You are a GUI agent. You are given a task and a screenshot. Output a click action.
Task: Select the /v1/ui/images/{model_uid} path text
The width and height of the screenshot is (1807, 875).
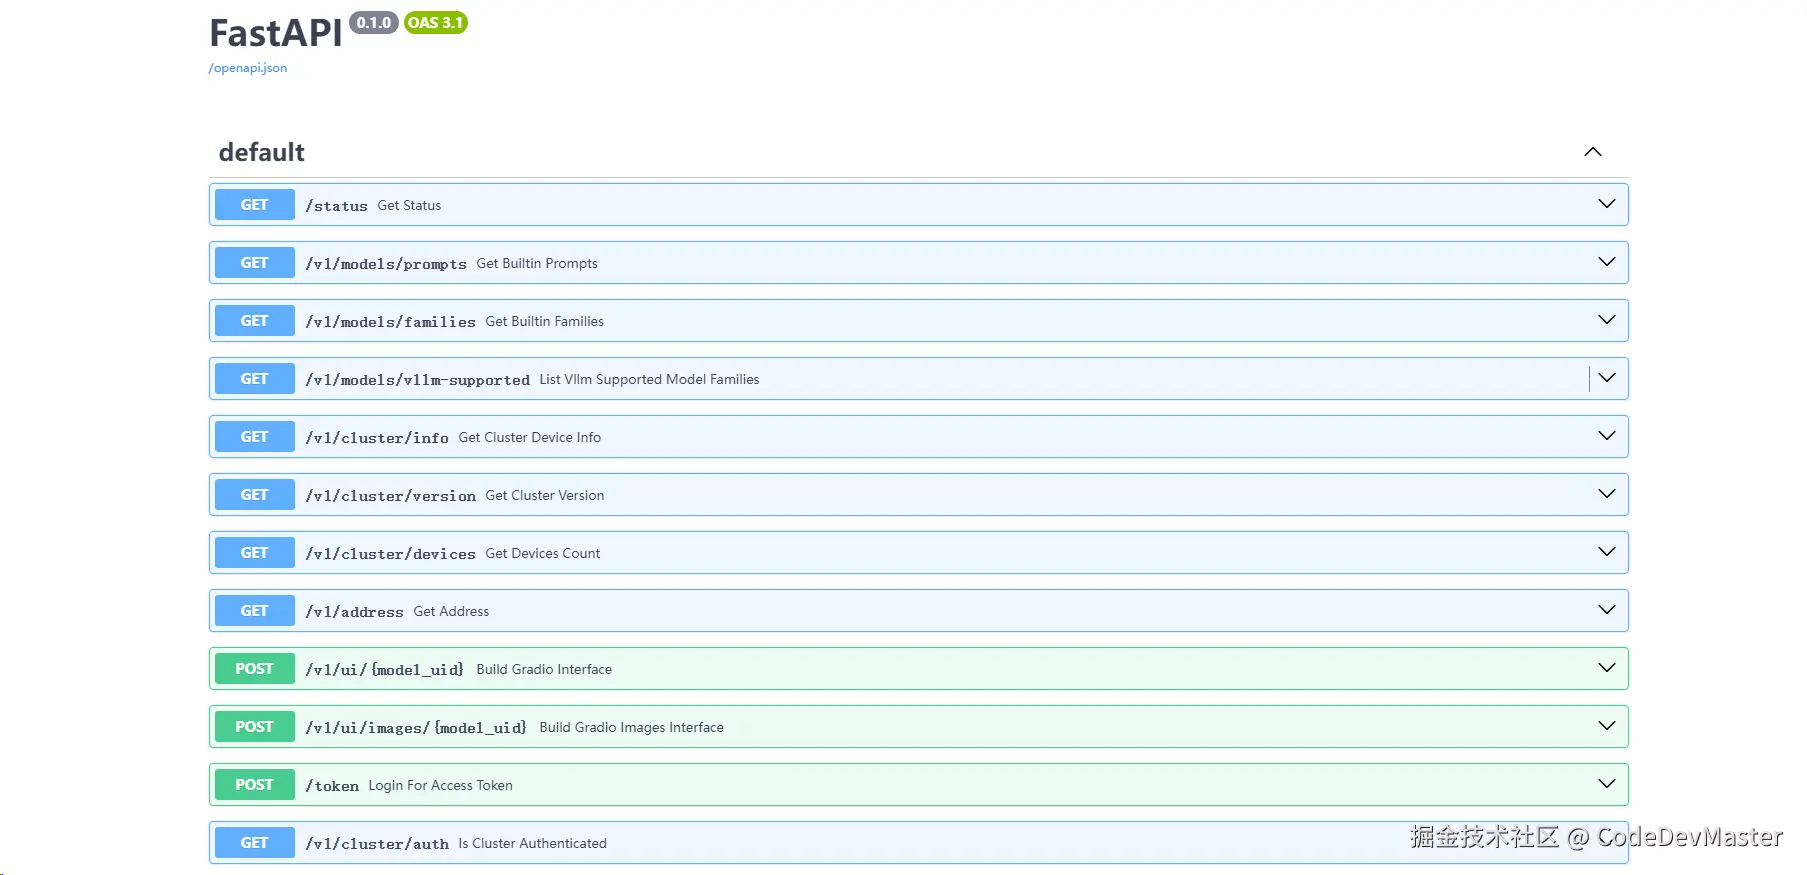point(416,728)
